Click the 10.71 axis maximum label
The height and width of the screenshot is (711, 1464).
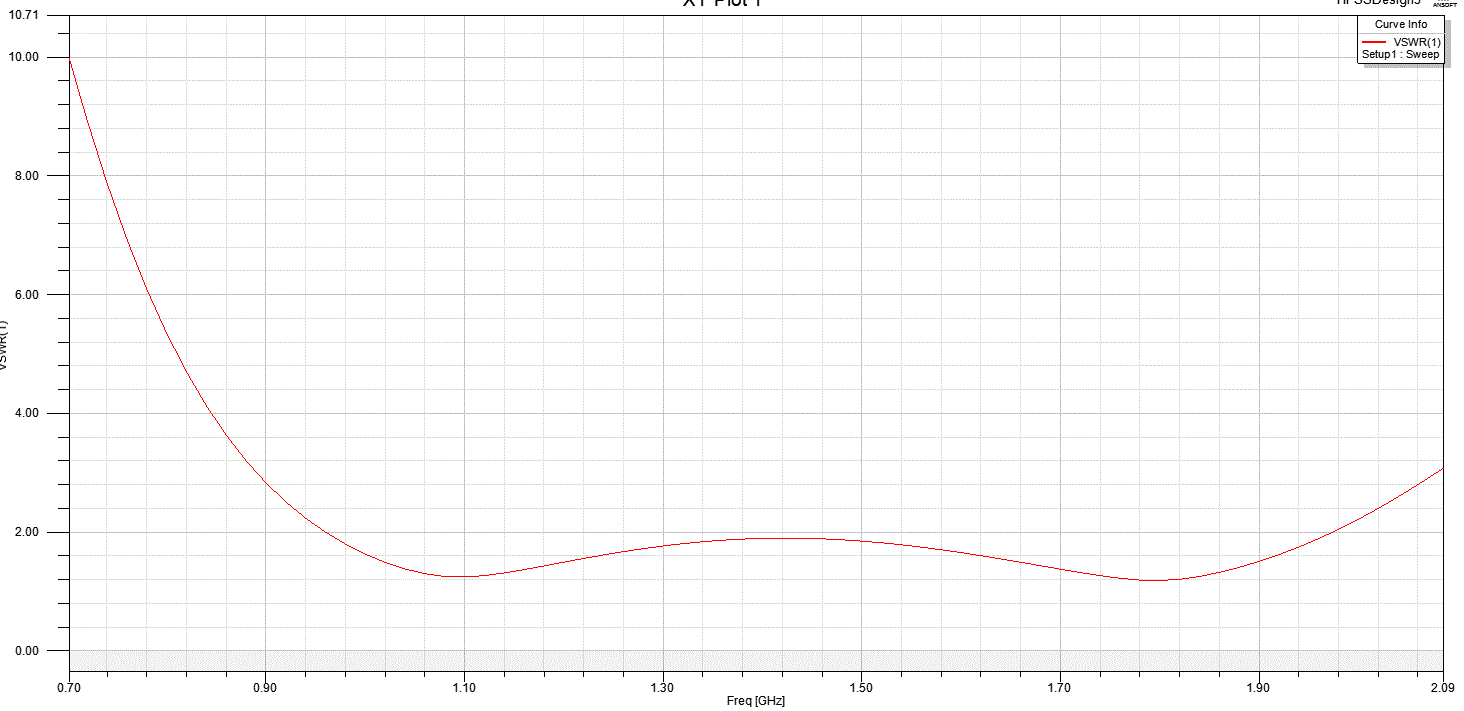[23, 15]
